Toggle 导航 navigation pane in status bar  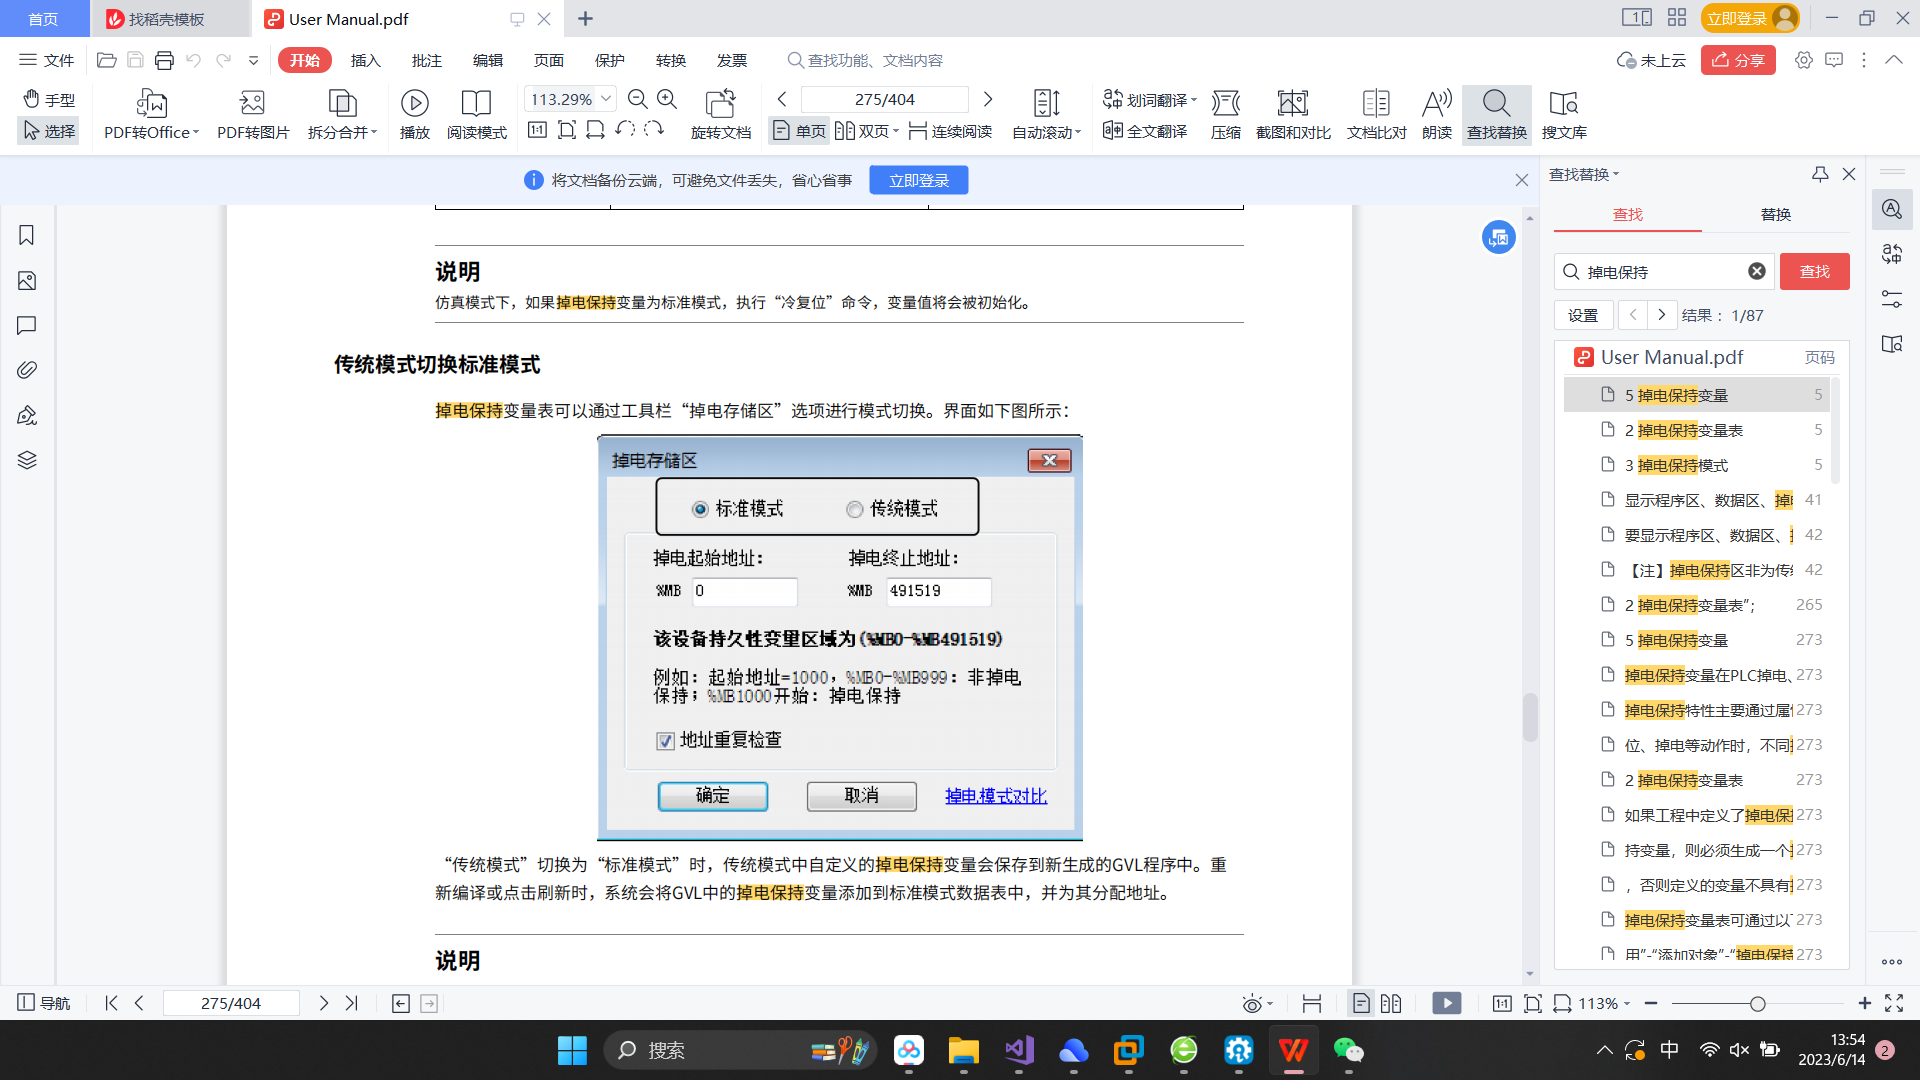click(x=44, y=1003)
